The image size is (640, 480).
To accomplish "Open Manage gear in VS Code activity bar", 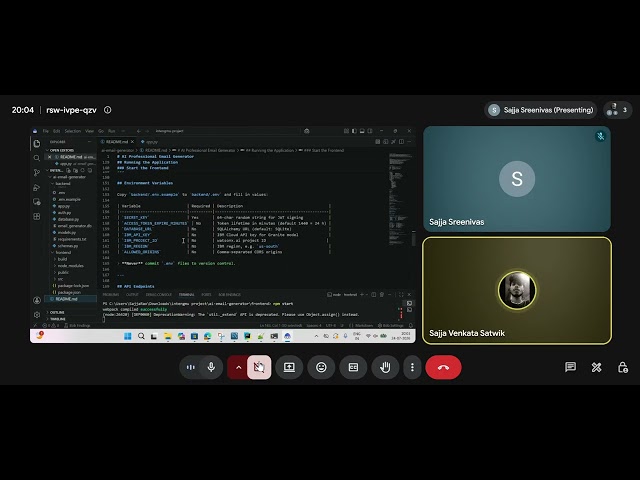I will [37, 315].
